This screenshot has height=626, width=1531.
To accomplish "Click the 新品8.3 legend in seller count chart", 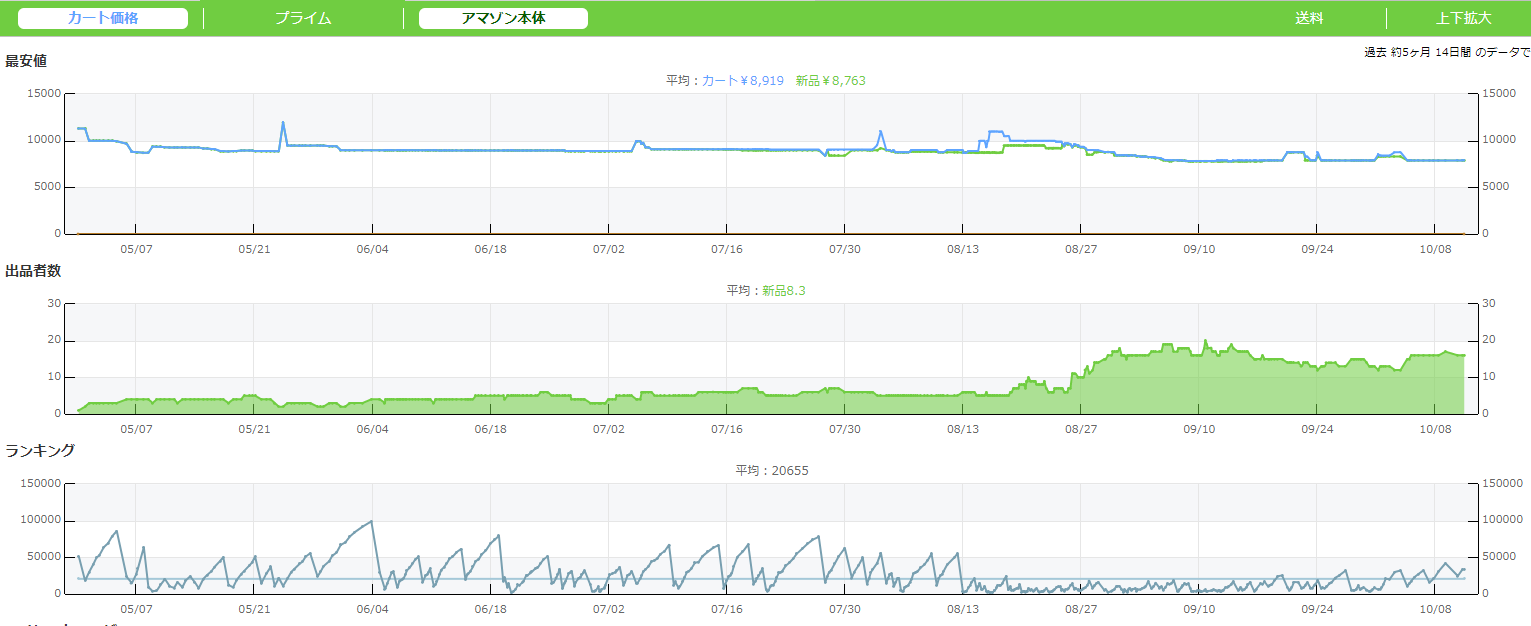I will pos(783,290).
